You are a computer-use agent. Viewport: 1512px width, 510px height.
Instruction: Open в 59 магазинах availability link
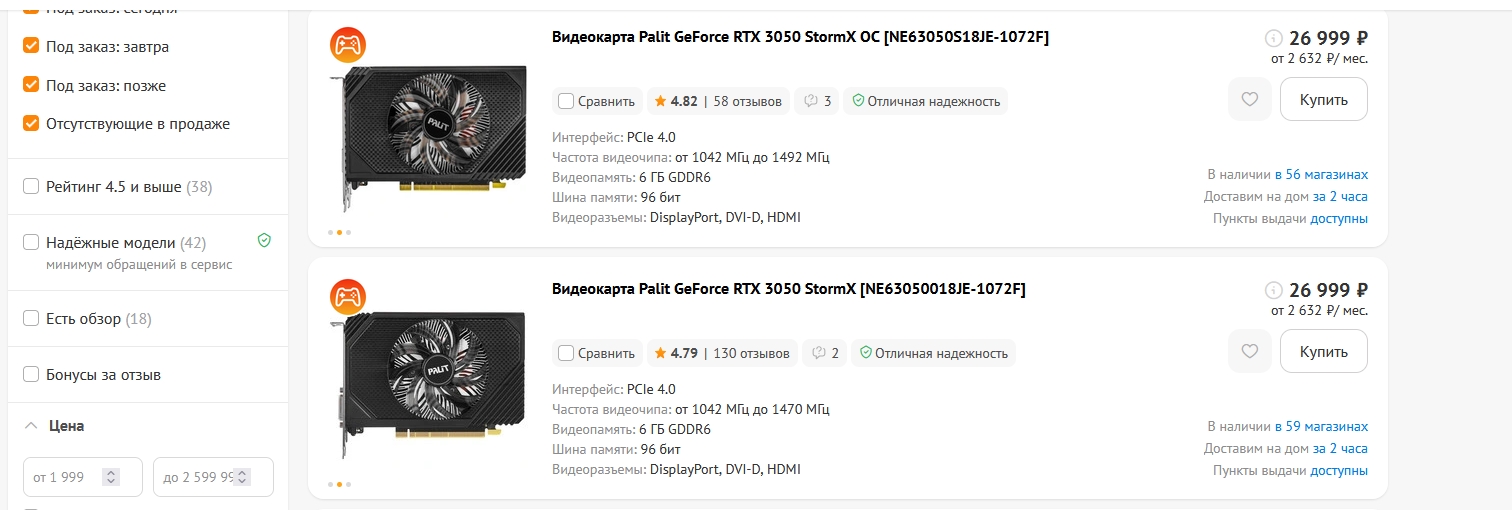[x=1321, y=426]
